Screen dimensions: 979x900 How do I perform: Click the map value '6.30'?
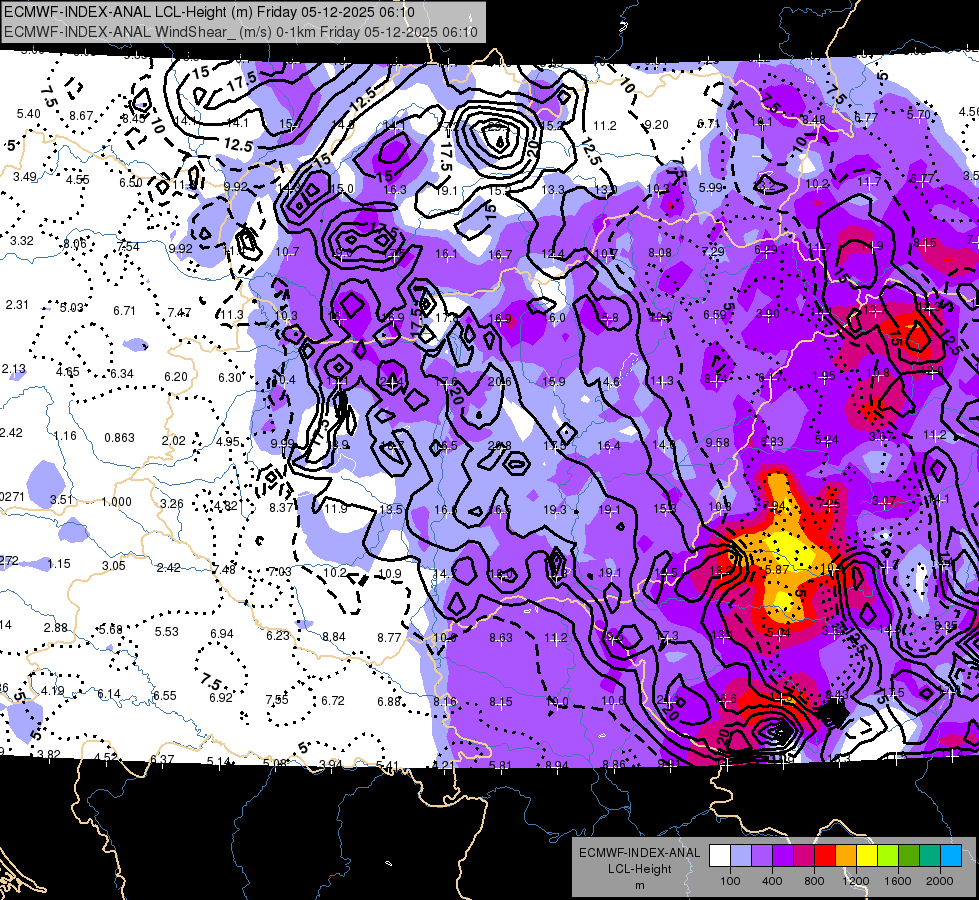click(x=230, y=377)
